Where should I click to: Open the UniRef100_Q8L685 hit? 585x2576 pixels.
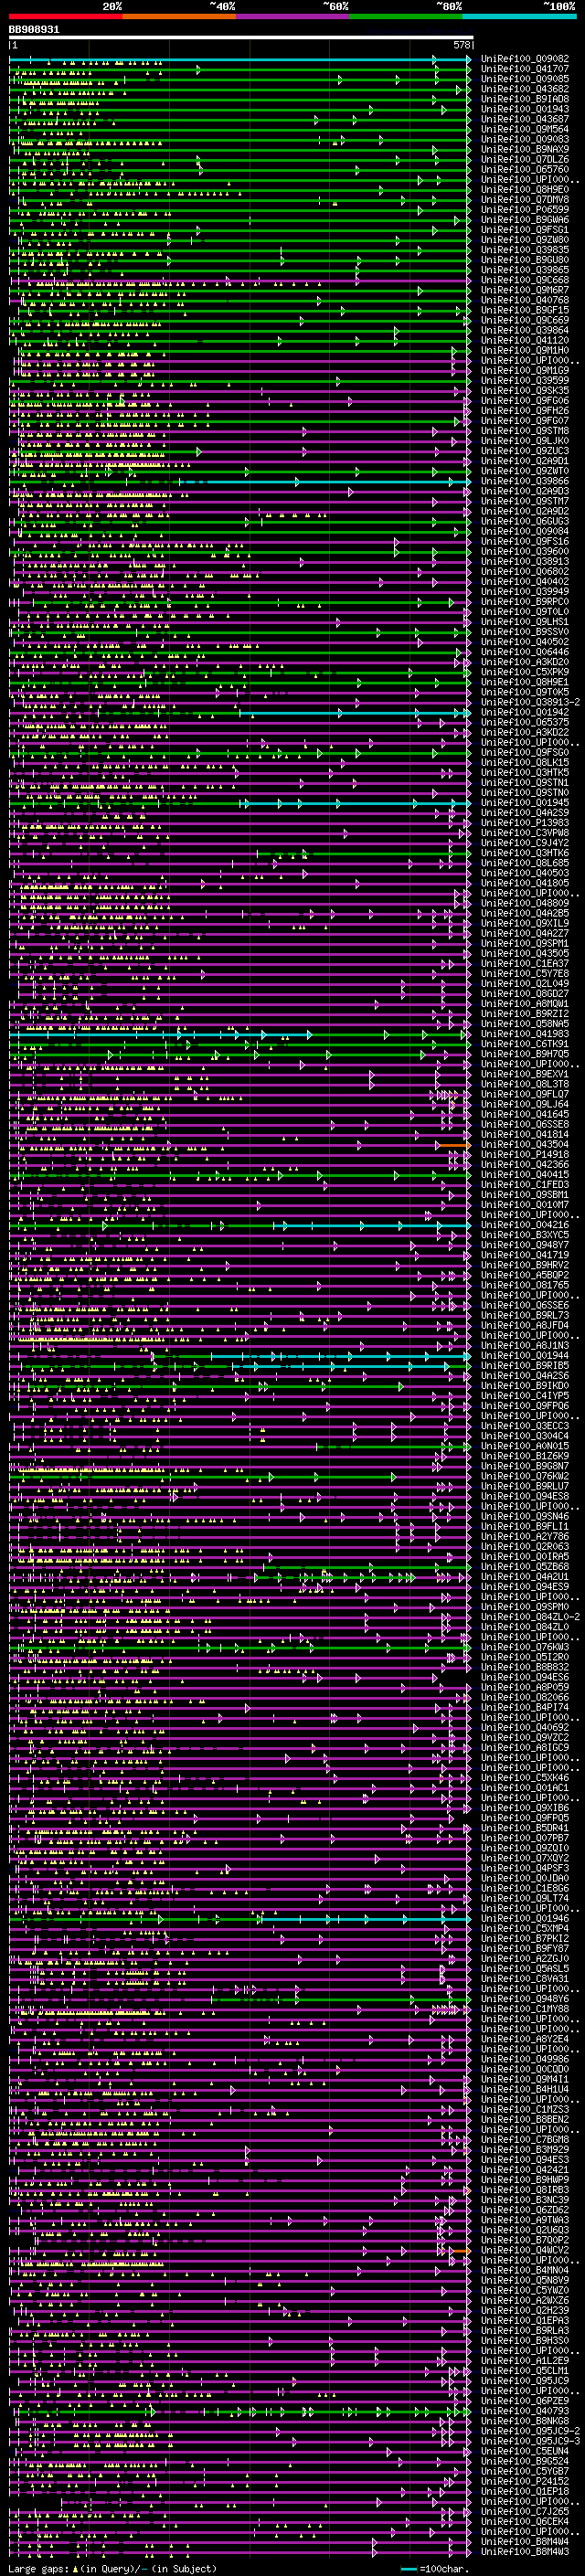[525, 862]
